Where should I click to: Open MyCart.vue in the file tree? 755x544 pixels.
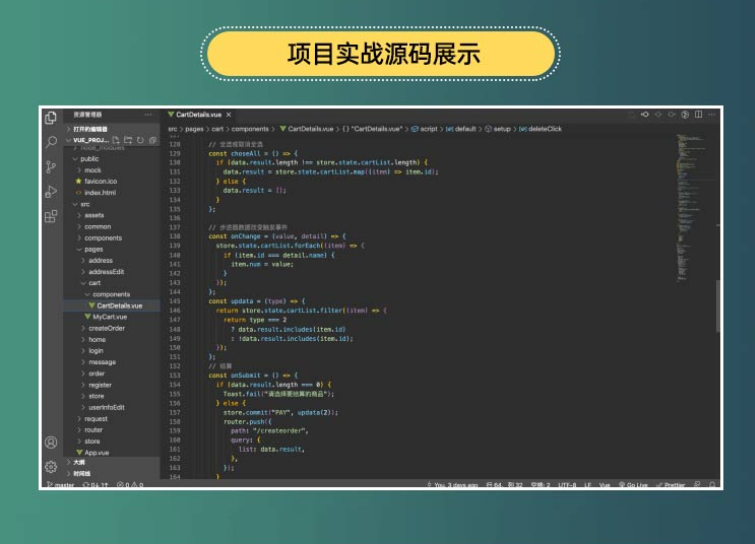(110, 317)
